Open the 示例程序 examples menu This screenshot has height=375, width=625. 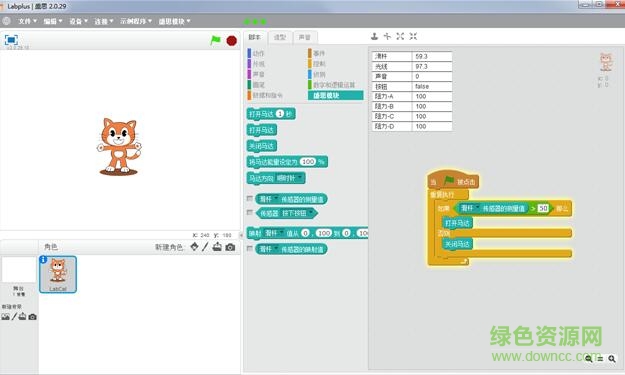point(136,21)
